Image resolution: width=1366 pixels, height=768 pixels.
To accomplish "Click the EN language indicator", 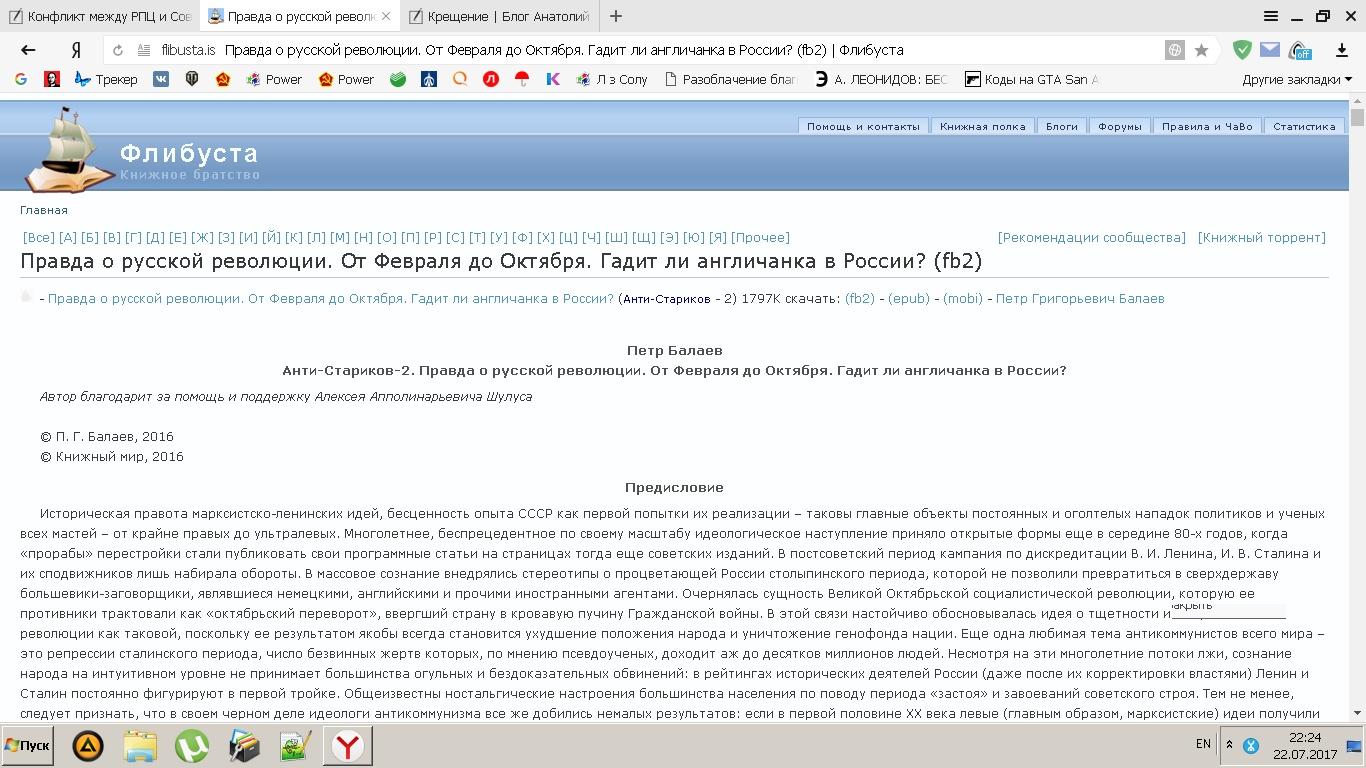I will (x=1203, y=744).
